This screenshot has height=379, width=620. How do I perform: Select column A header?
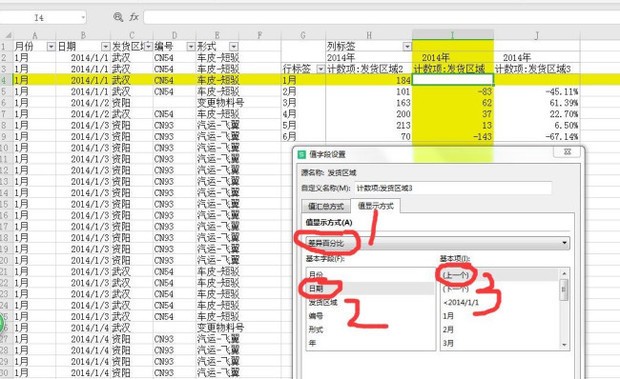(x=34, y=35)
